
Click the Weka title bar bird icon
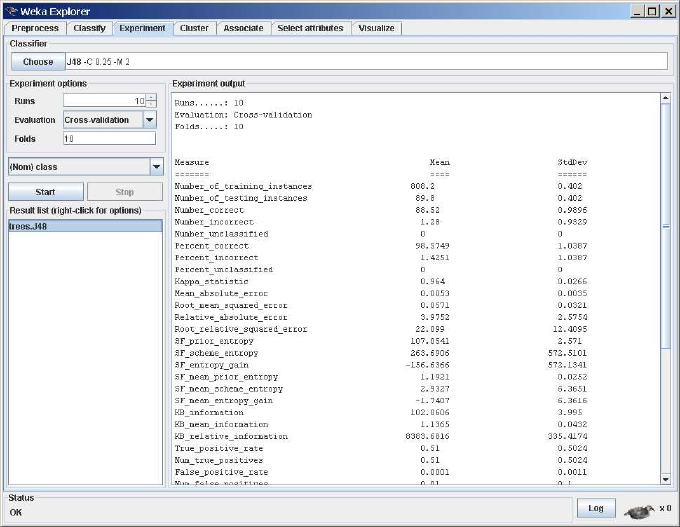tap(12, 11)
